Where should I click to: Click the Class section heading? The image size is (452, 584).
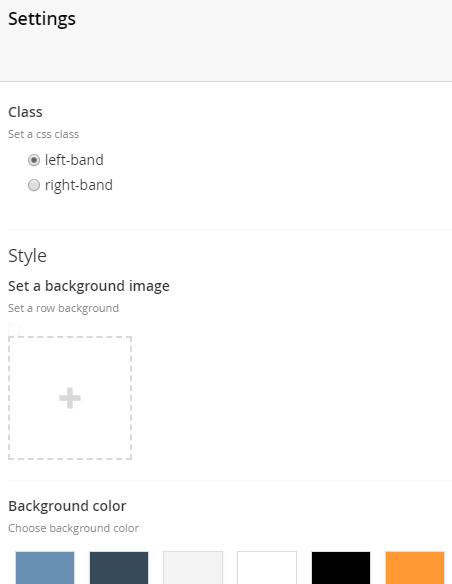(x=25, y=112)
